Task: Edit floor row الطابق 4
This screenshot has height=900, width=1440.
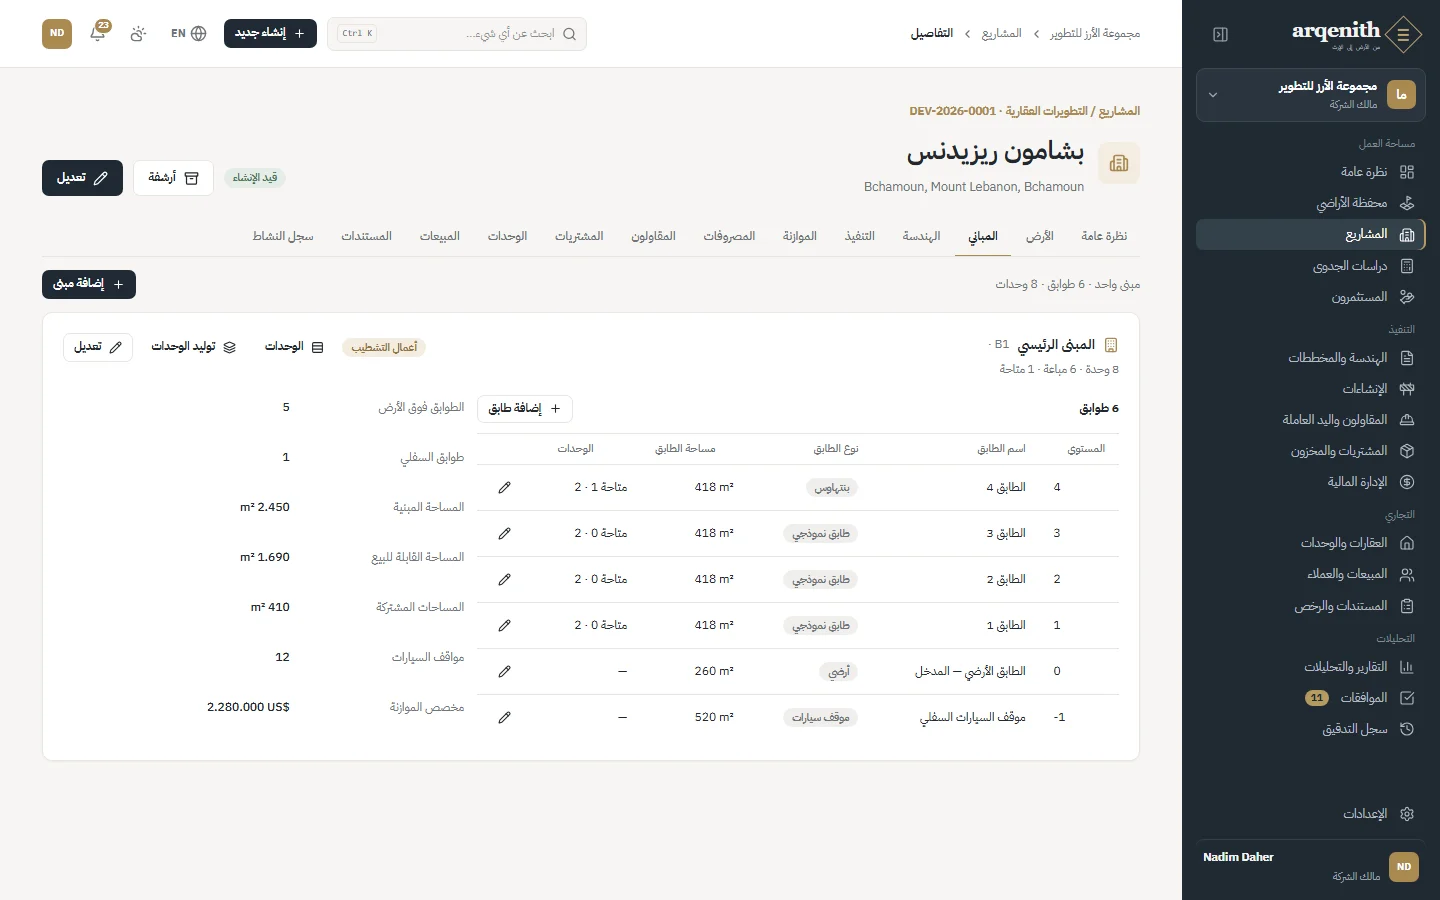Action: 505,488
